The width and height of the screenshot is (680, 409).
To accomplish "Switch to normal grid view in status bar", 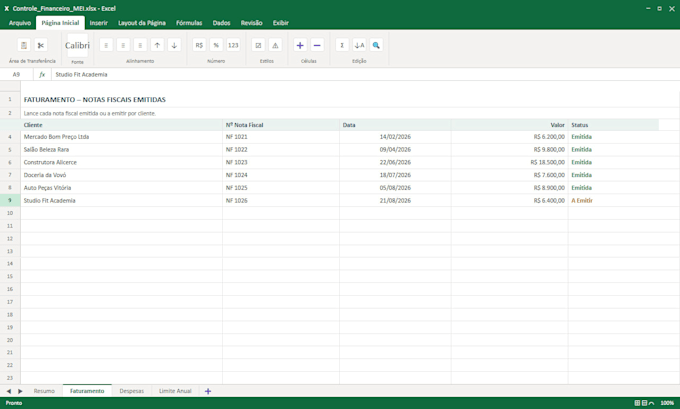I will 638,403.
